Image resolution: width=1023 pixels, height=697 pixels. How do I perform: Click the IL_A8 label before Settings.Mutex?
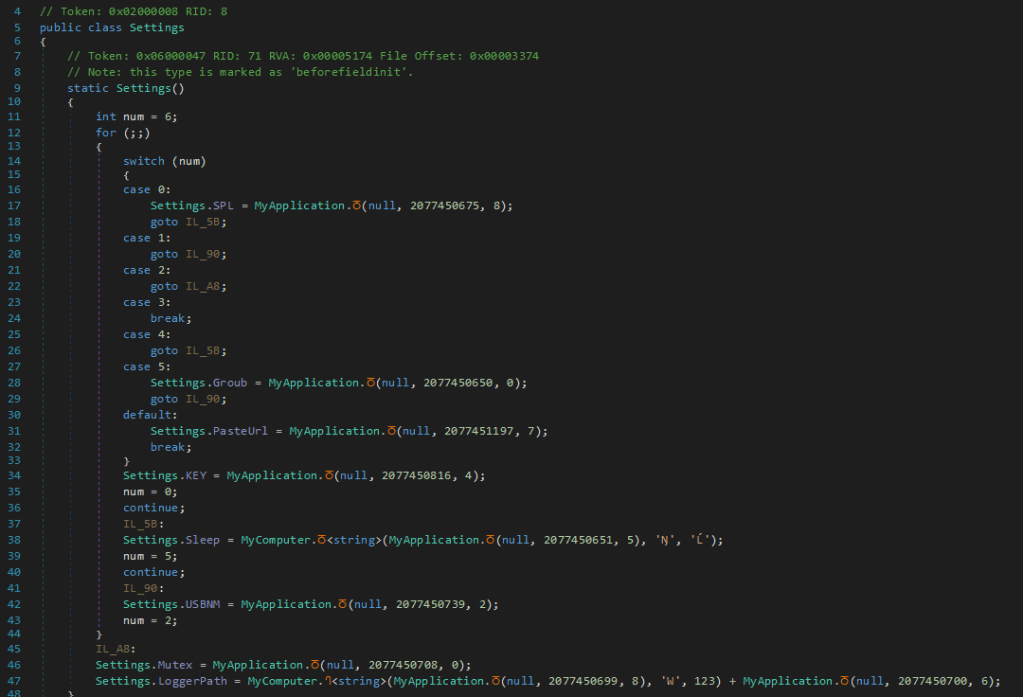(112, 648)
